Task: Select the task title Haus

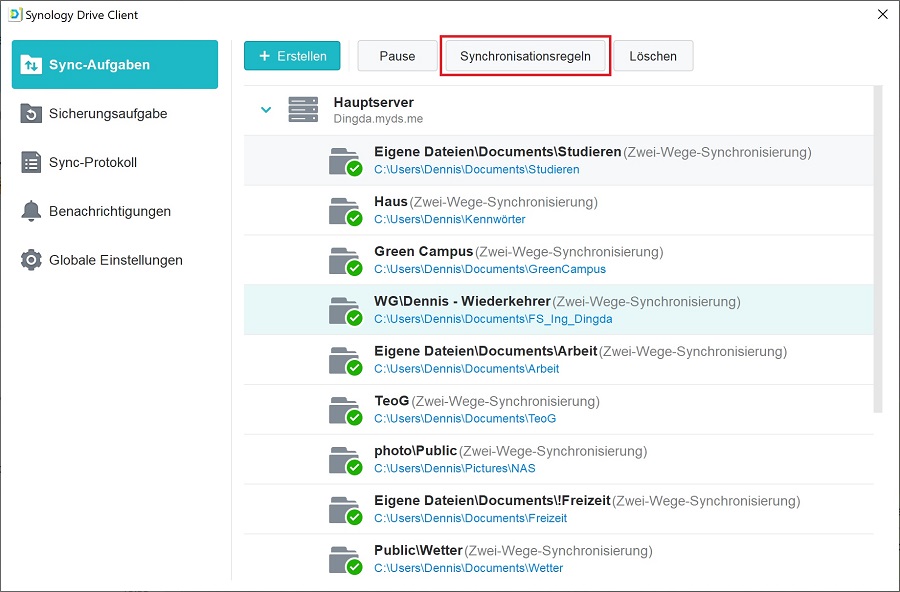Action: (x=391, y=202)
